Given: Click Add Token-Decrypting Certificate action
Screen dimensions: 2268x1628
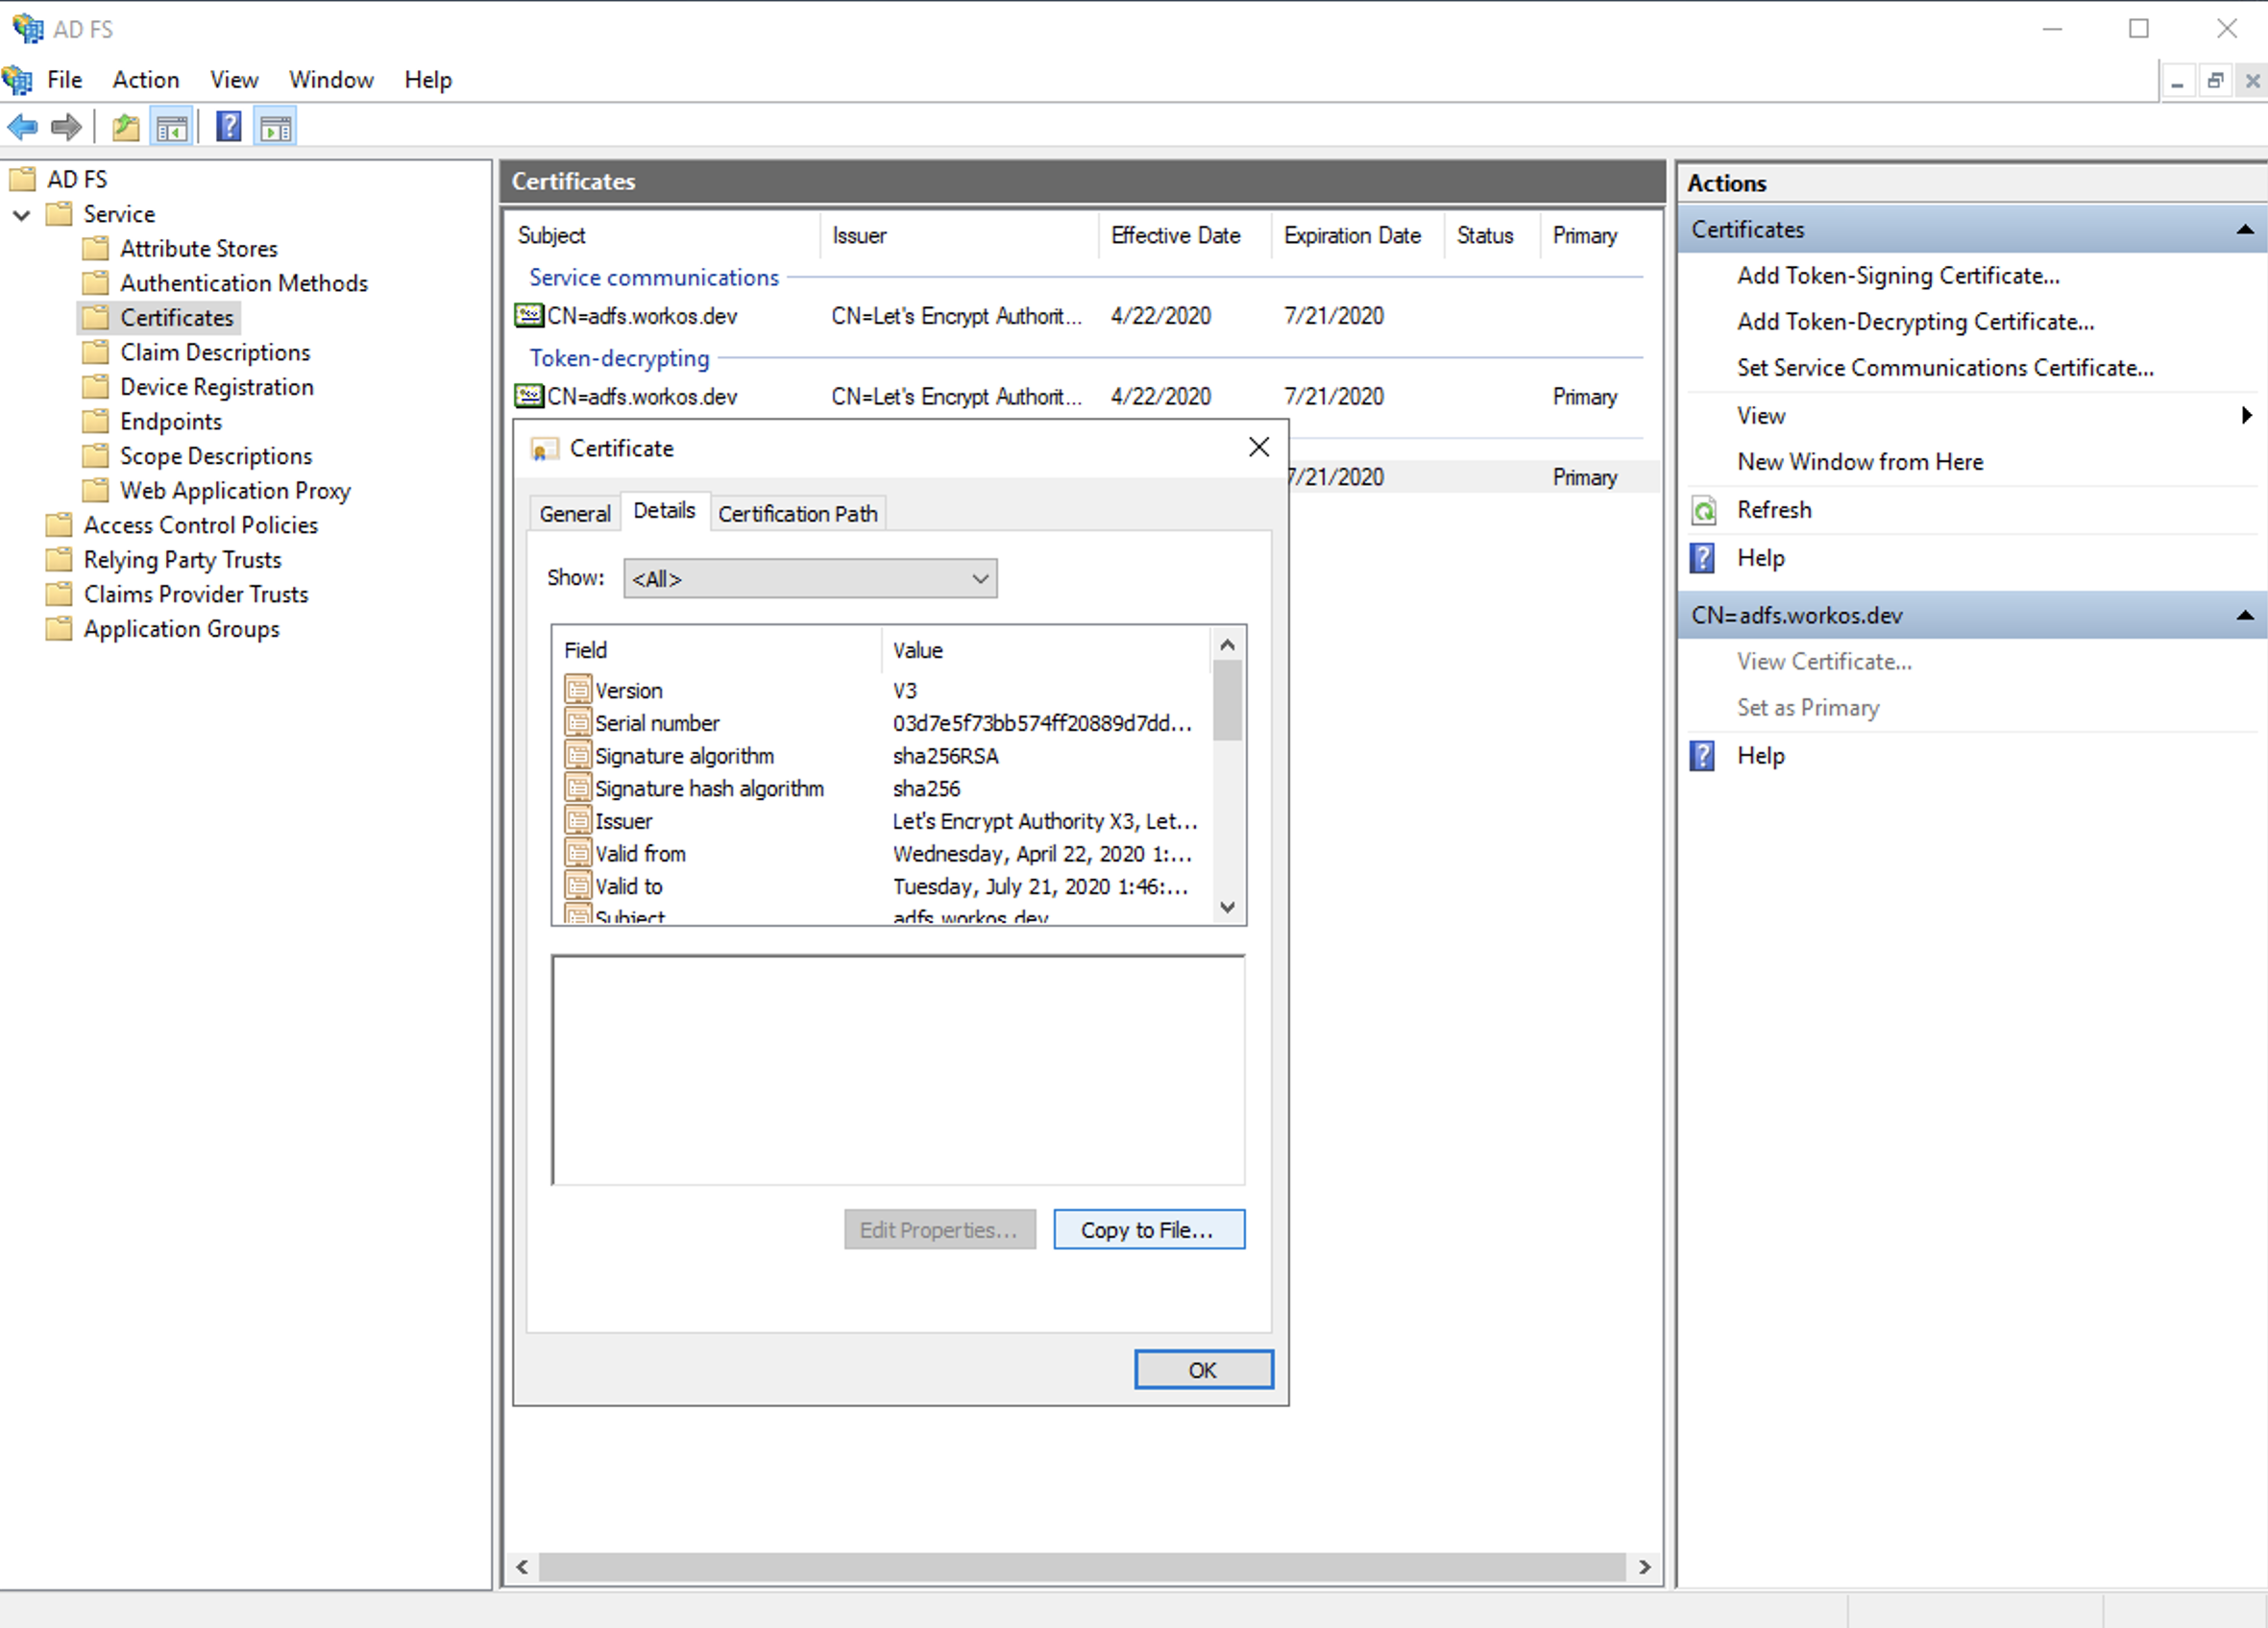Looking at the screenshot, I should [x=1915, y=322].
